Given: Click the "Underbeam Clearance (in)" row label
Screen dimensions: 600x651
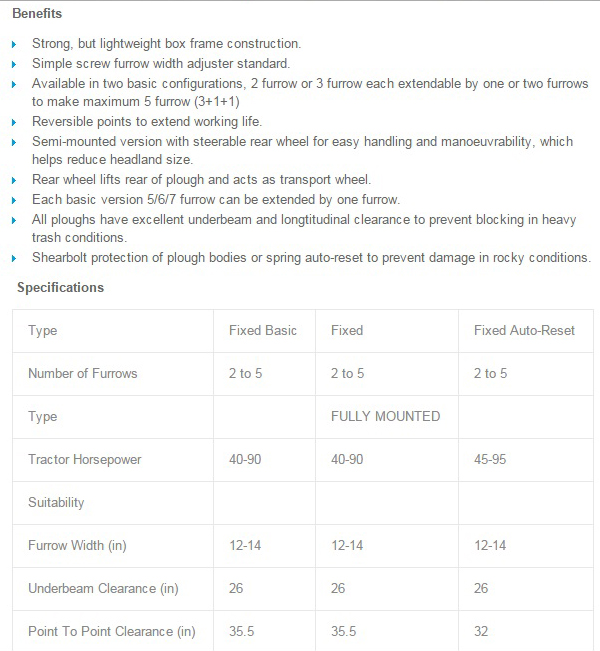Looking at the screenshot, I should pos(103,588).
